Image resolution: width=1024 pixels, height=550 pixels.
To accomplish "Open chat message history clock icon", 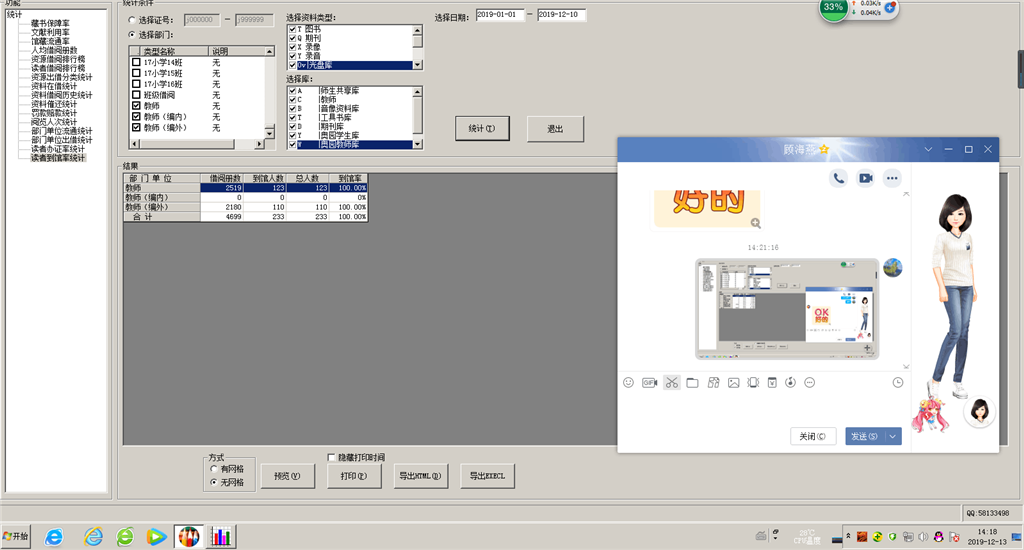I will click(898, 383).
